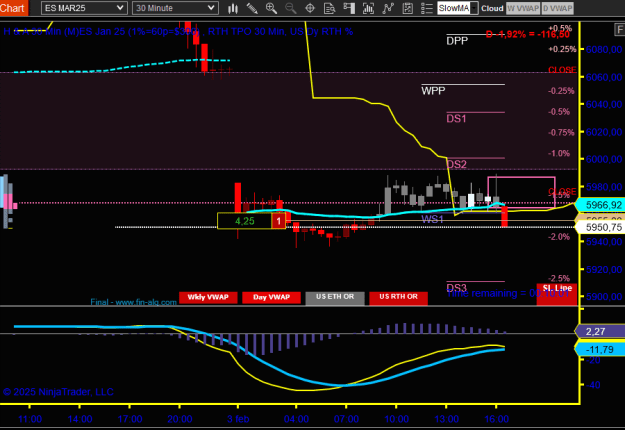Click the WS1 weekly support label
Screen dimensions: 625x430
(432, 219)
